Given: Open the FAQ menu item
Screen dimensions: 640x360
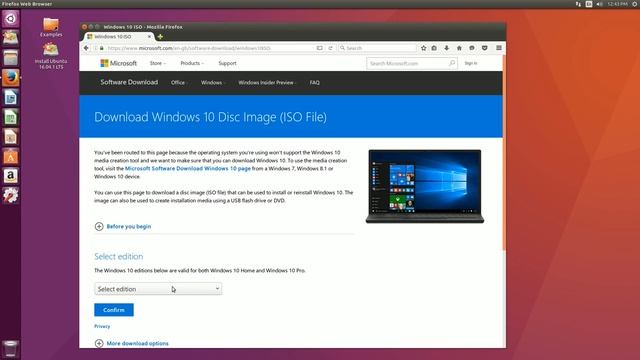Looking at the screenshot, I should point(314,82).
